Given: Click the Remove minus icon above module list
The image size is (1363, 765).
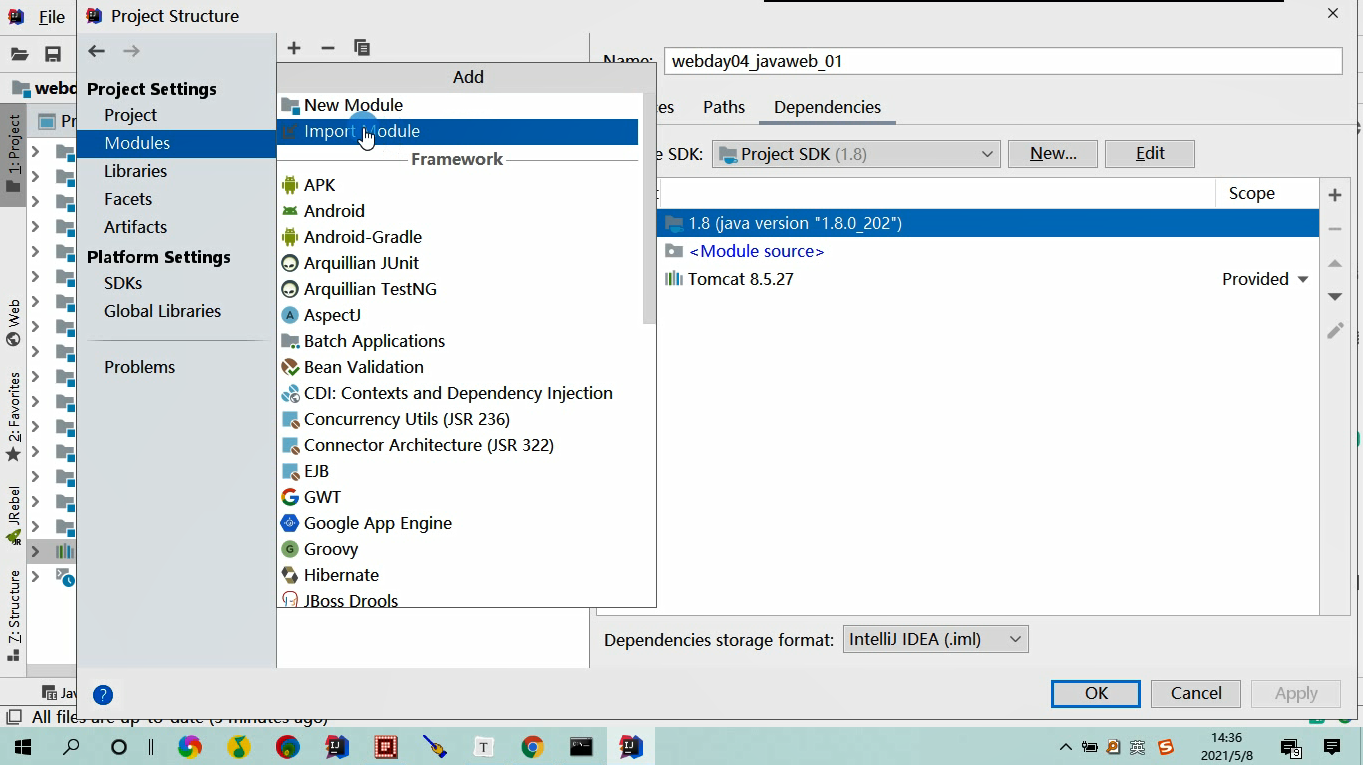Looking at the screenshot, I should click(328, 48).
